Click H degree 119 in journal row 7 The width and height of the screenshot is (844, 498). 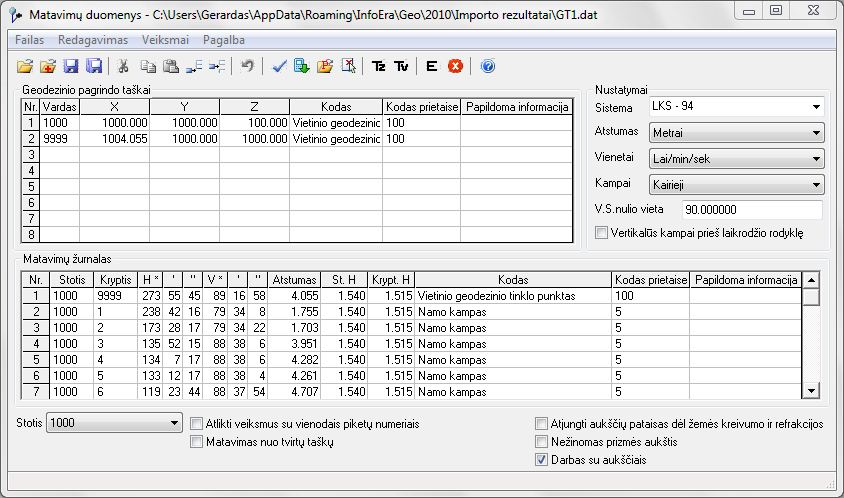(x=150, y=392)
